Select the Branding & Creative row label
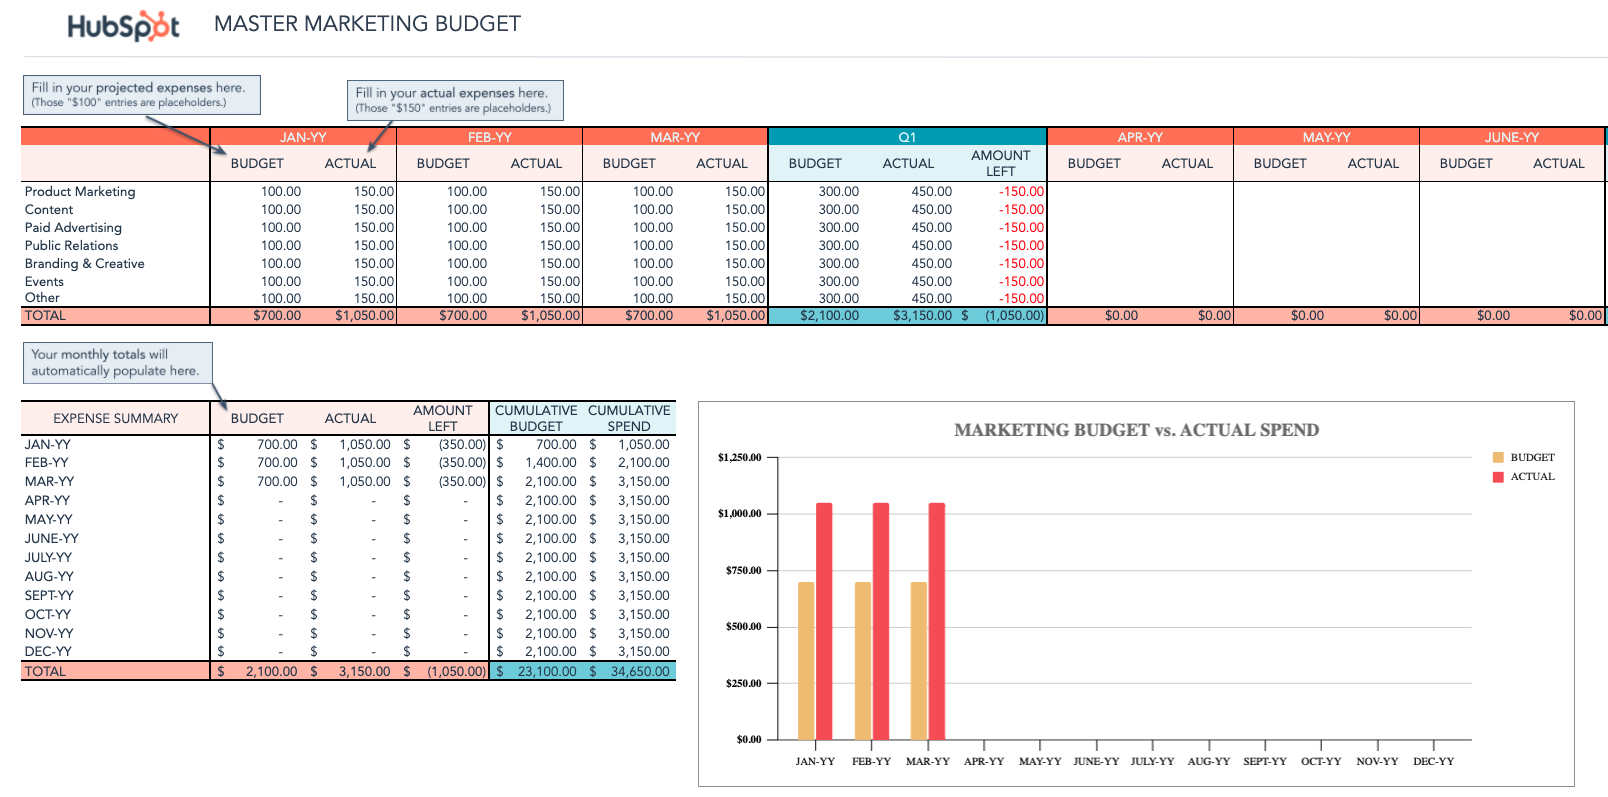Viewport: 1608px width, 797px height. (x=84, y=263)
